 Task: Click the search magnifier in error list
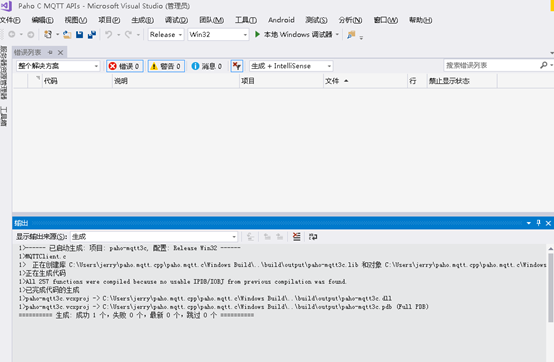coord(544,65)
